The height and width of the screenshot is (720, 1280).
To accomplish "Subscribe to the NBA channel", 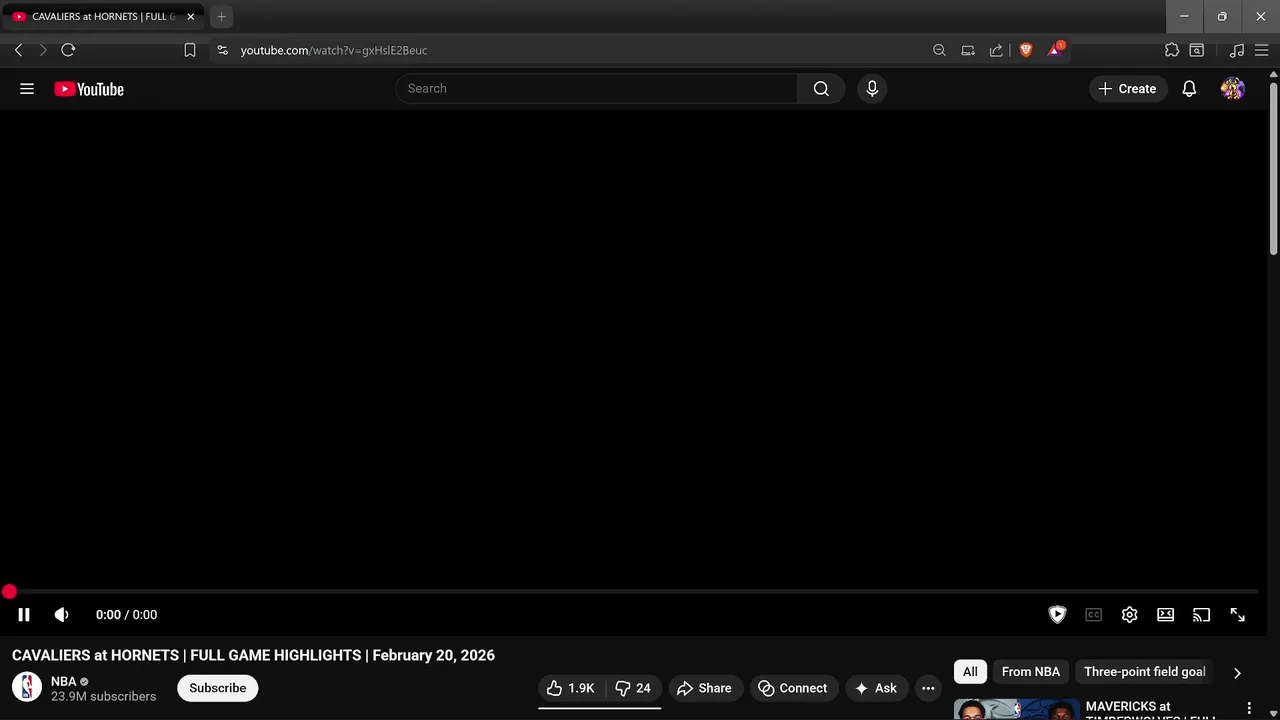I will point(218,688).
